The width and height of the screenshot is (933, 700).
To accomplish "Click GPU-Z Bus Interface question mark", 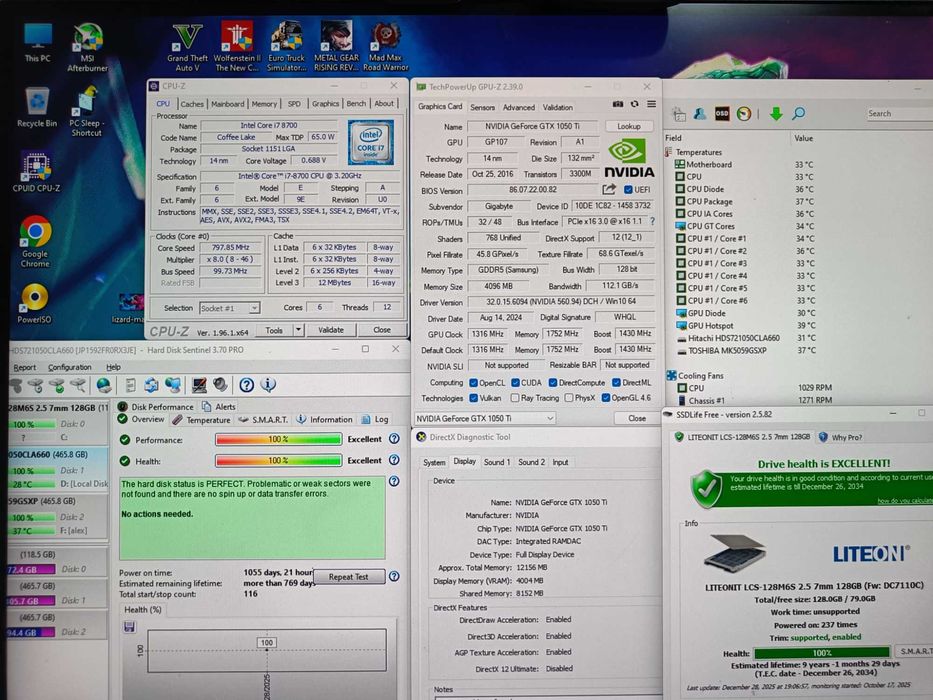I will 653,221.
